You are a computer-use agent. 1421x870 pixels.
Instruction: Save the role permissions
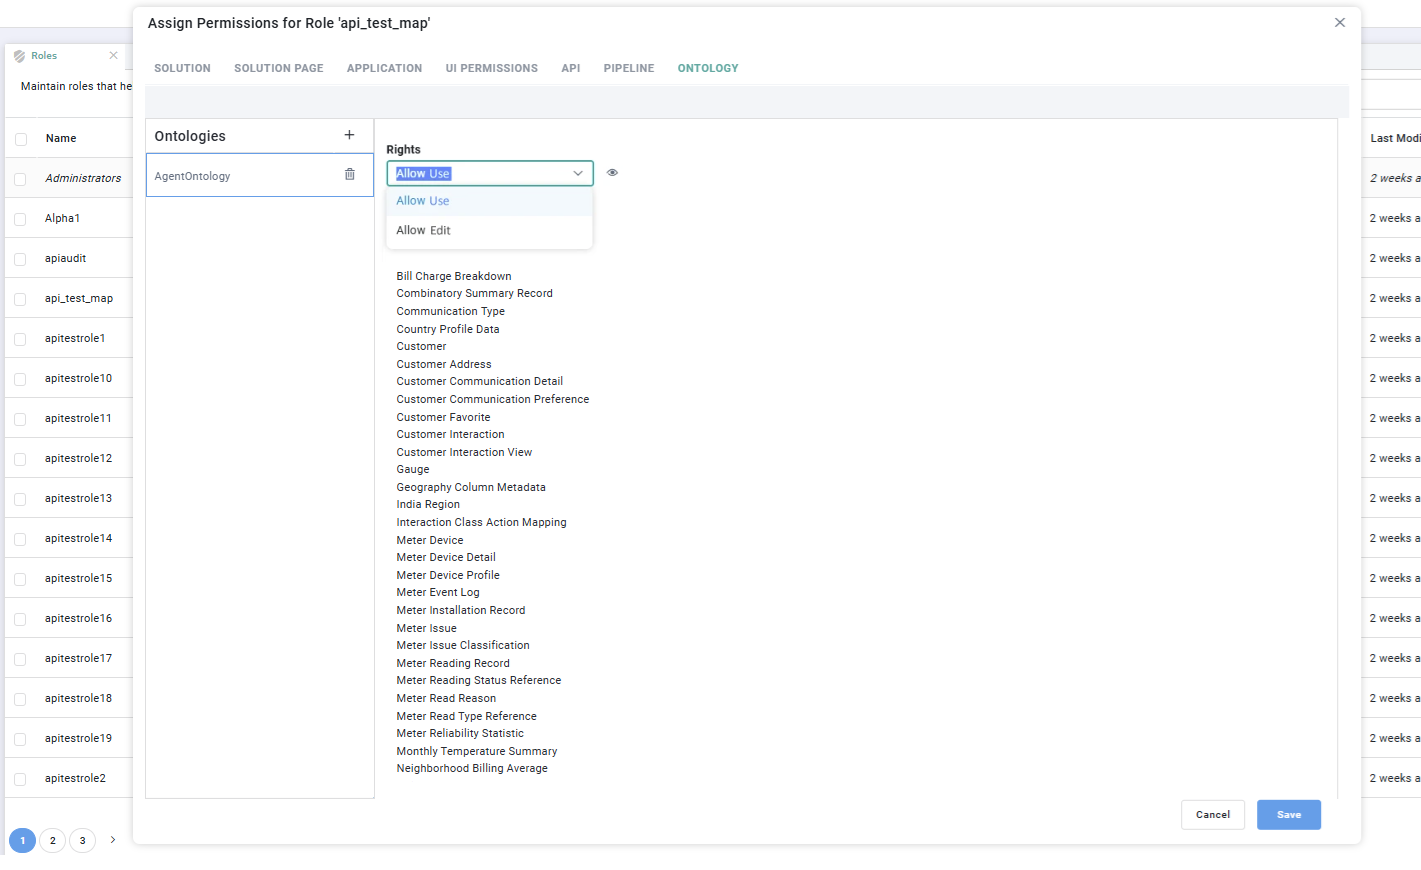point(1289,815)
